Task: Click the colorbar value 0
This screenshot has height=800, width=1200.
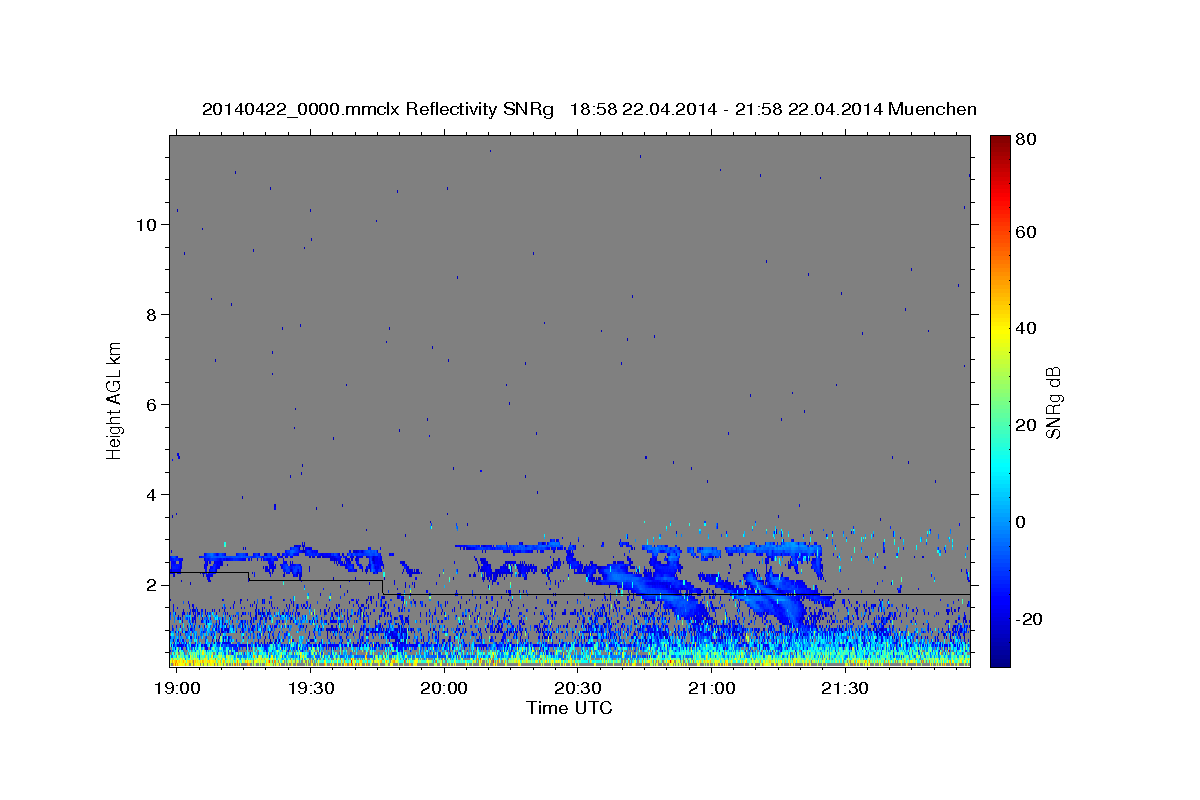Action: (x=1022, y=522)
